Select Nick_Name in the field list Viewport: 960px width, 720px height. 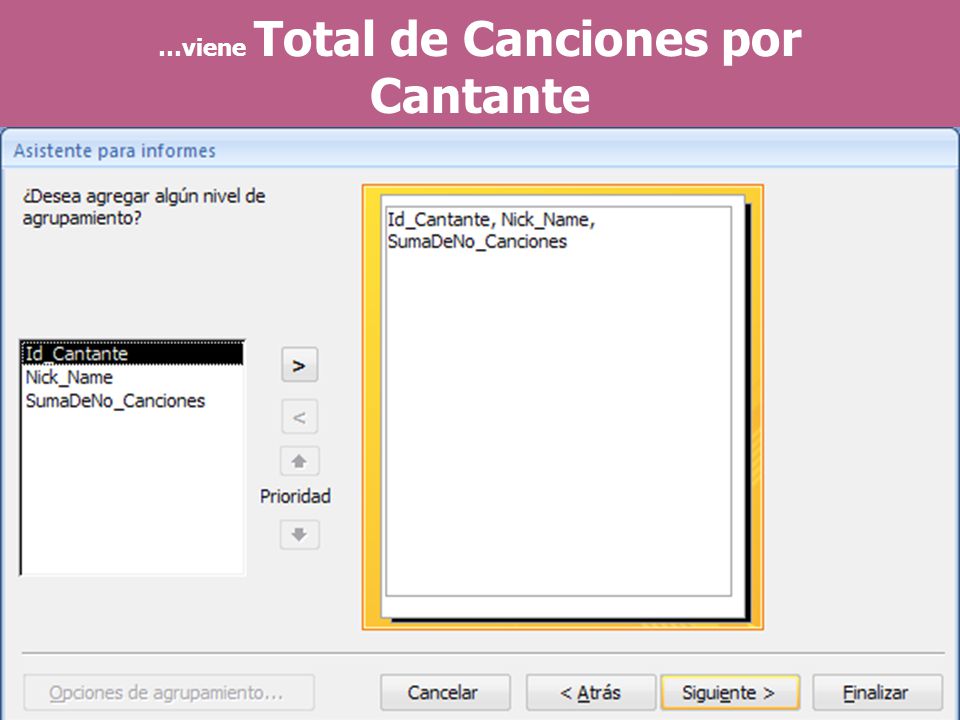(x=133, y=377)
